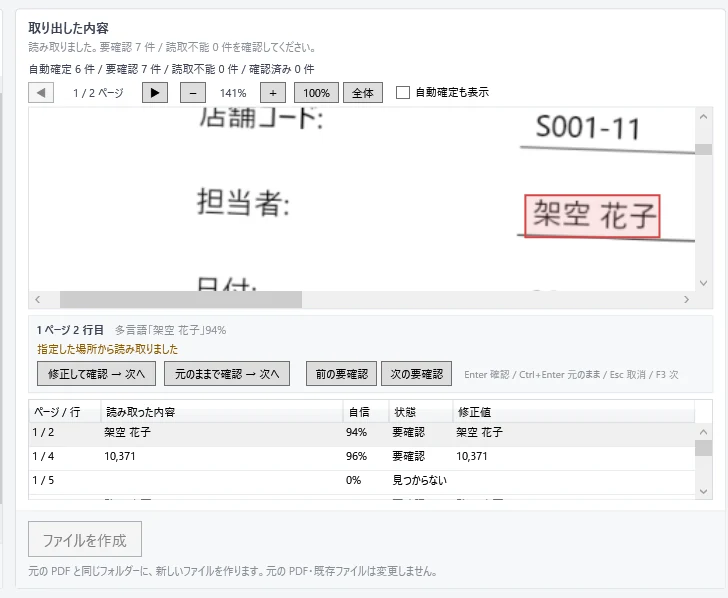Go to next page arrow button
The height and width of the screenshot is (598, 728).
[x=155, y=92]
